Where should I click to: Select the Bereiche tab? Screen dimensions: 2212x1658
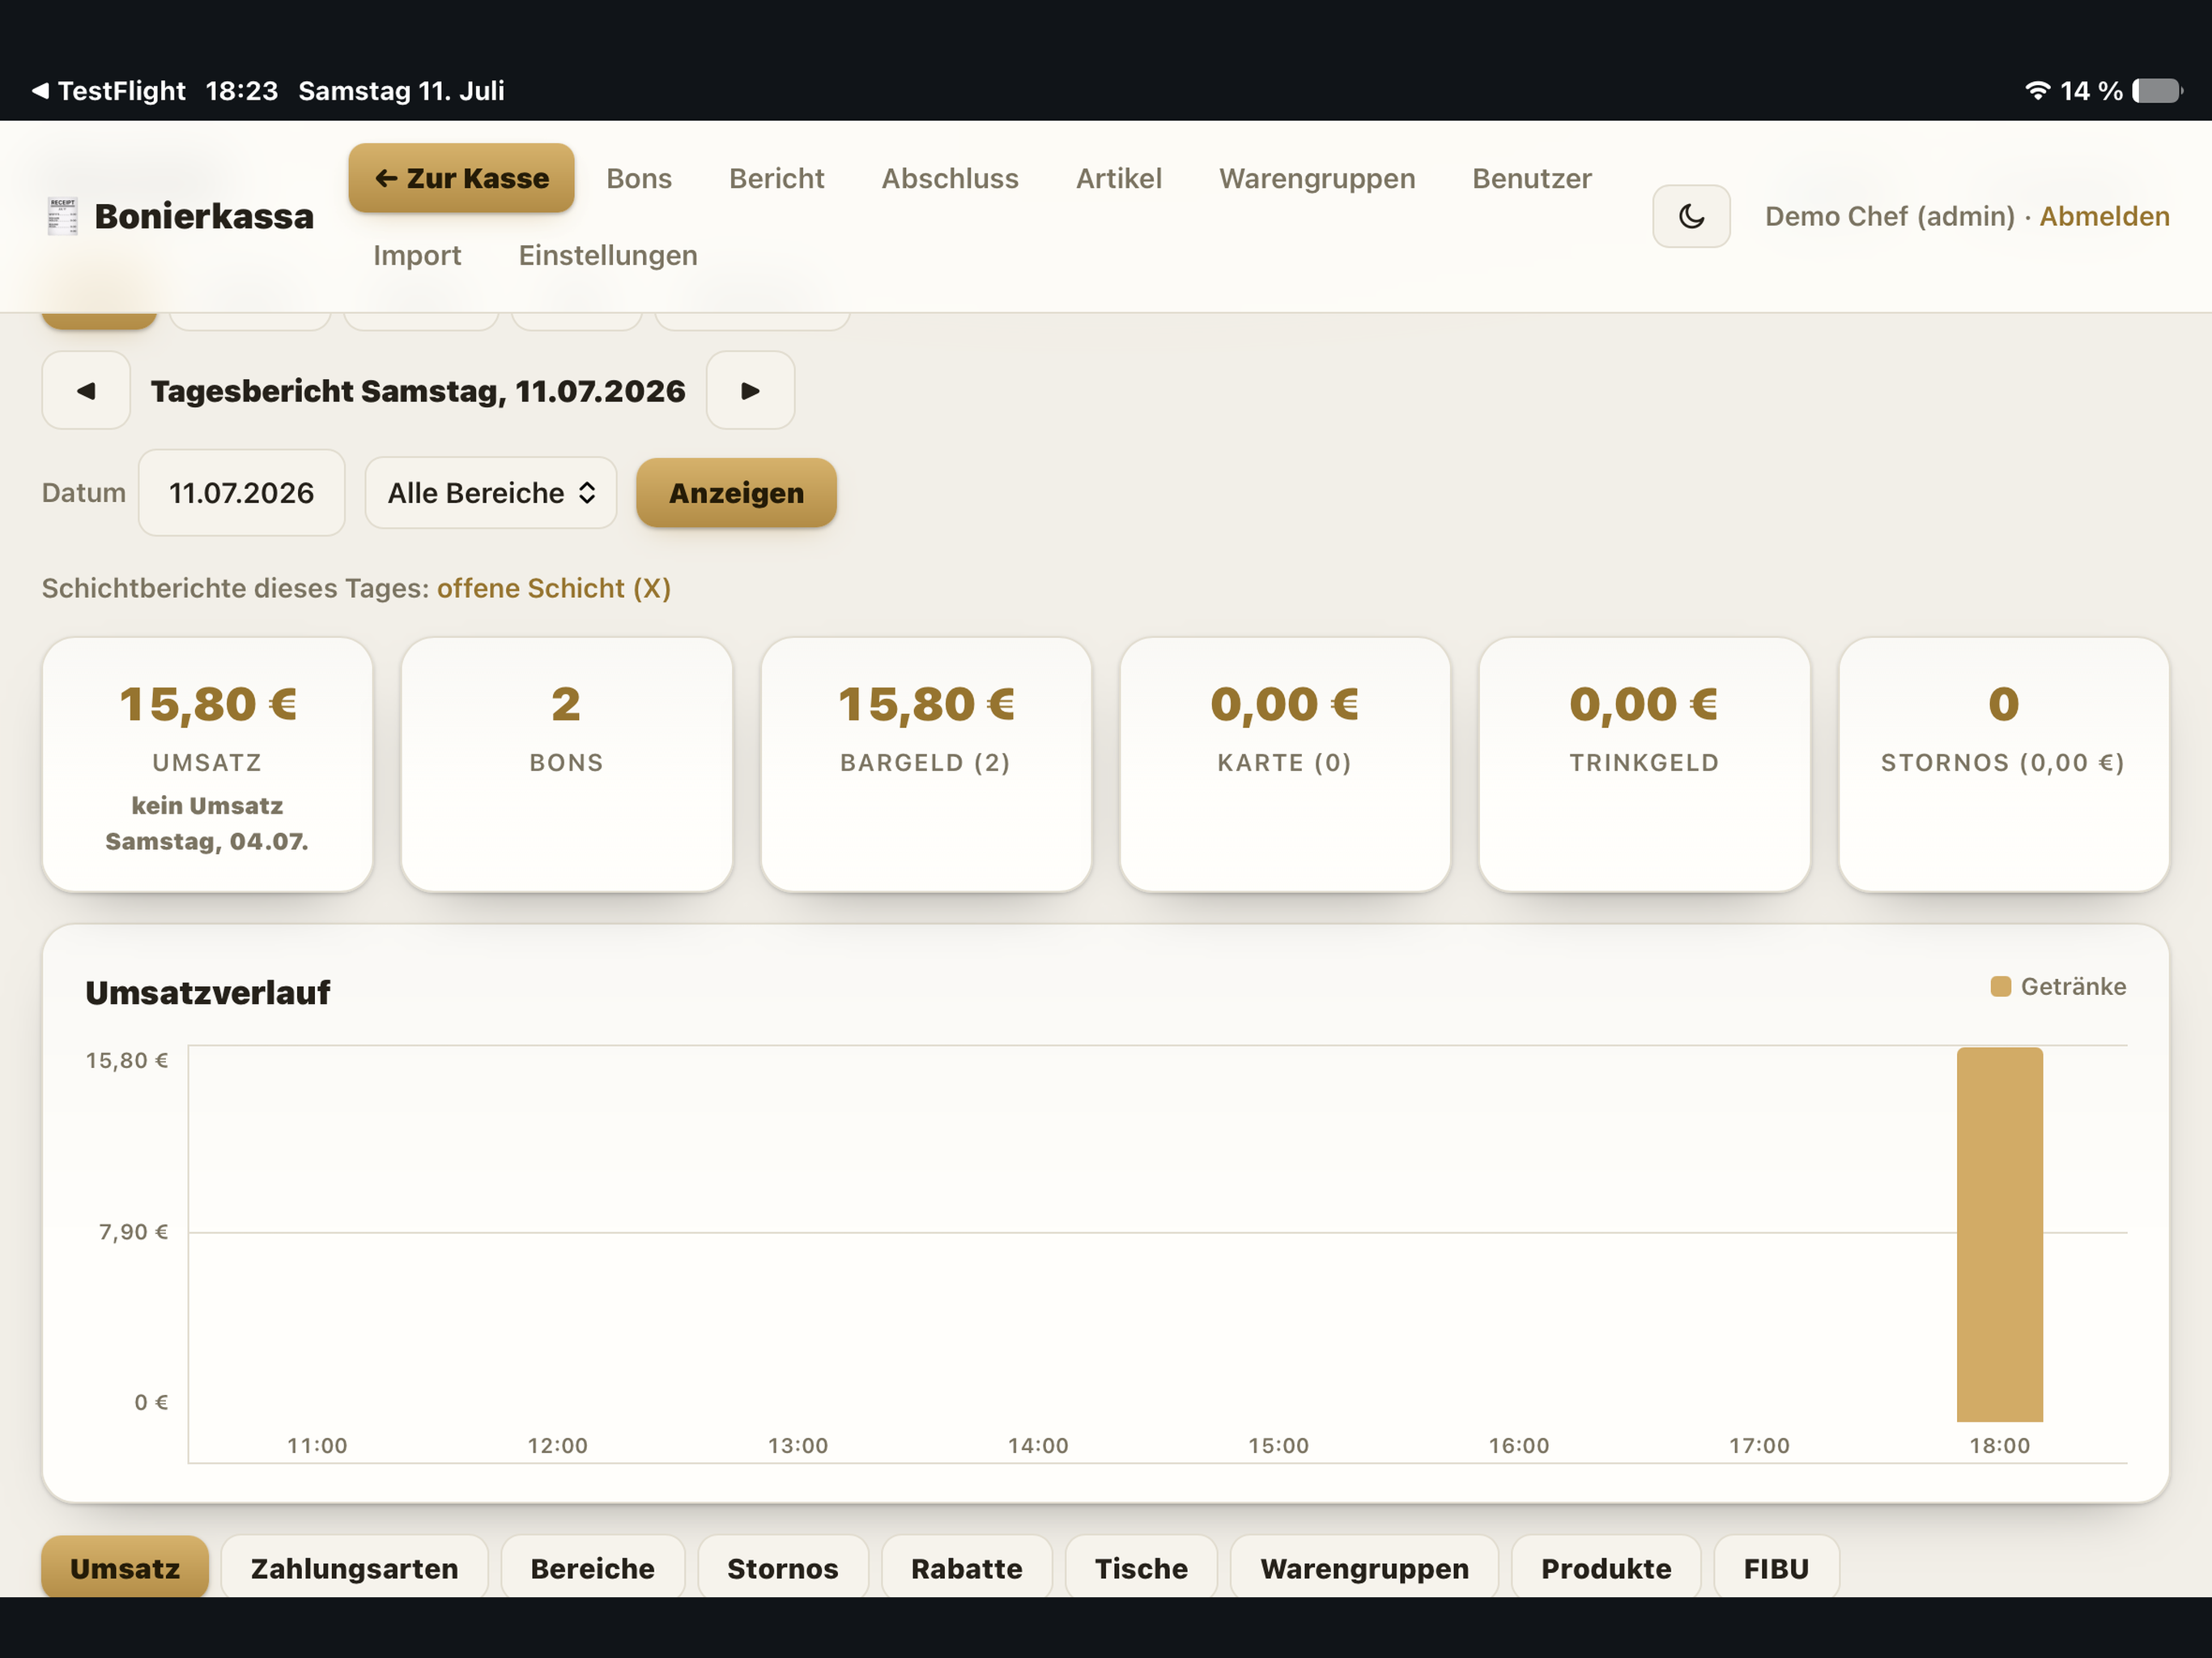pos(592,1567)
